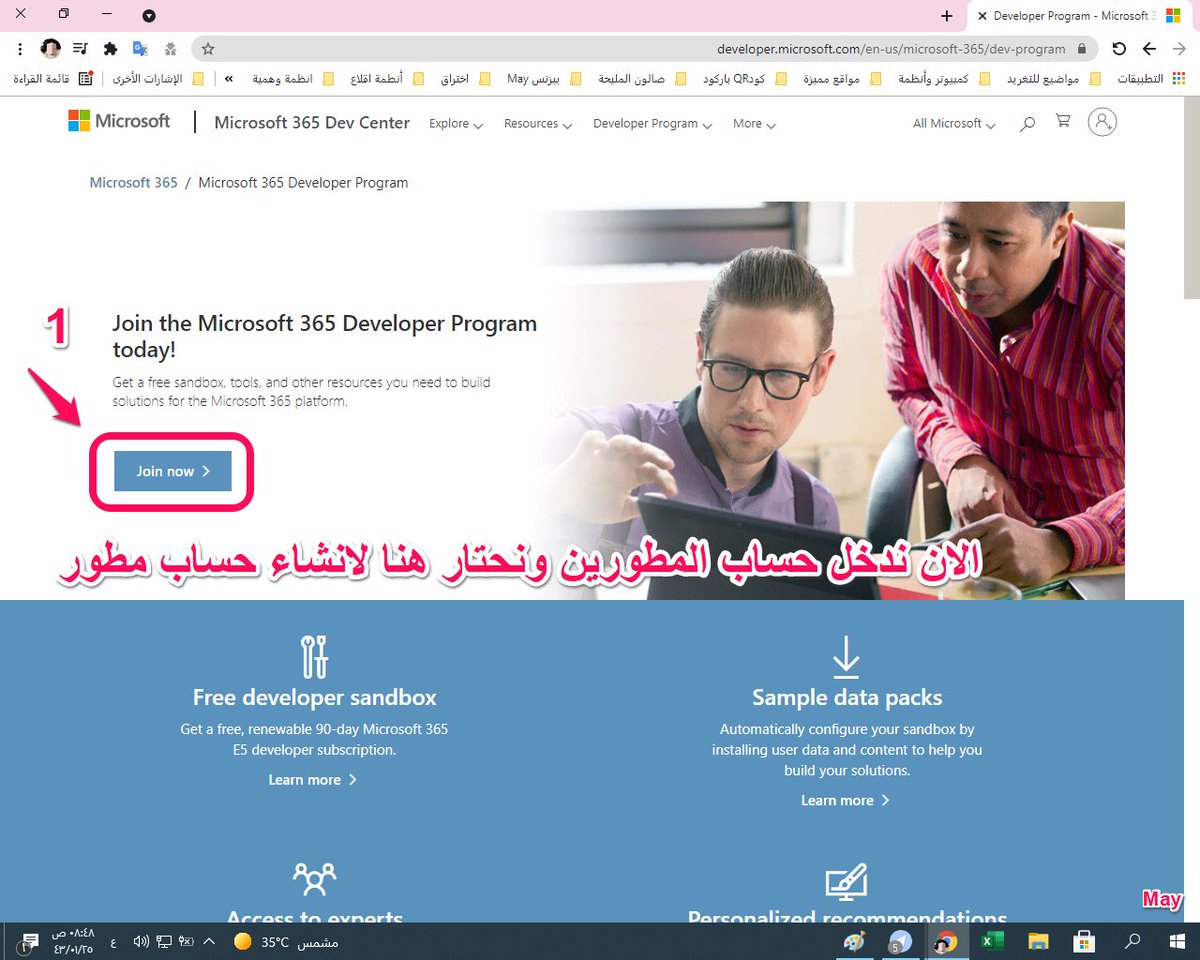
Task: Click the Chrome reload page icon
Action: [x=1119, y=48]
